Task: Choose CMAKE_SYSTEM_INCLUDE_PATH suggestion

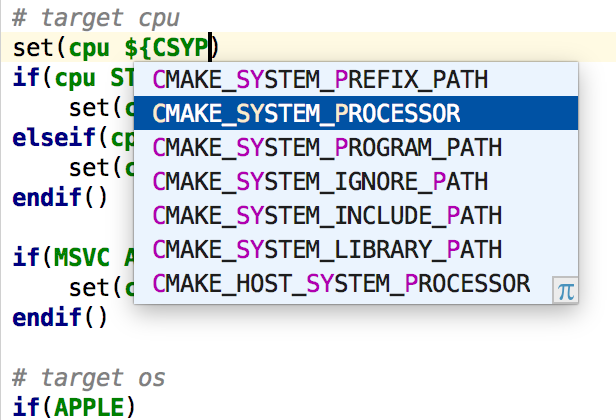Action: click(356, 215)
